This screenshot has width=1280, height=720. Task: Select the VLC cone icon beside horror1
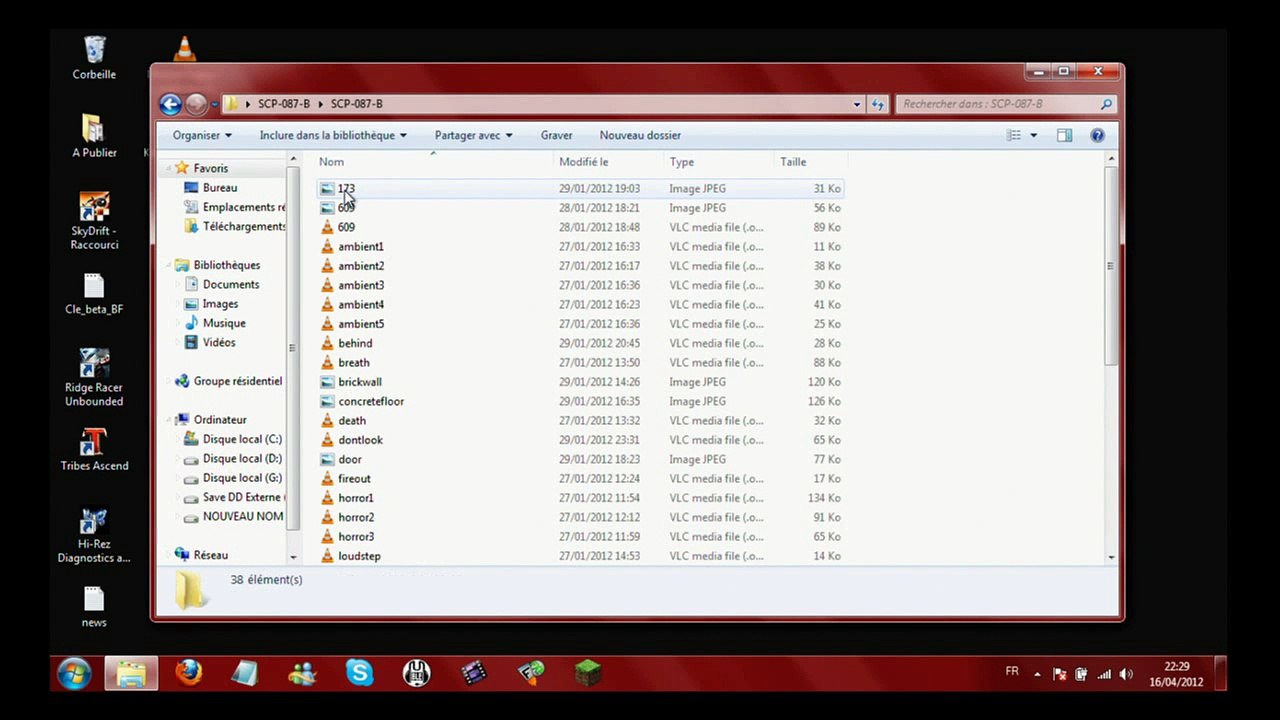click(x=327, y=498)
